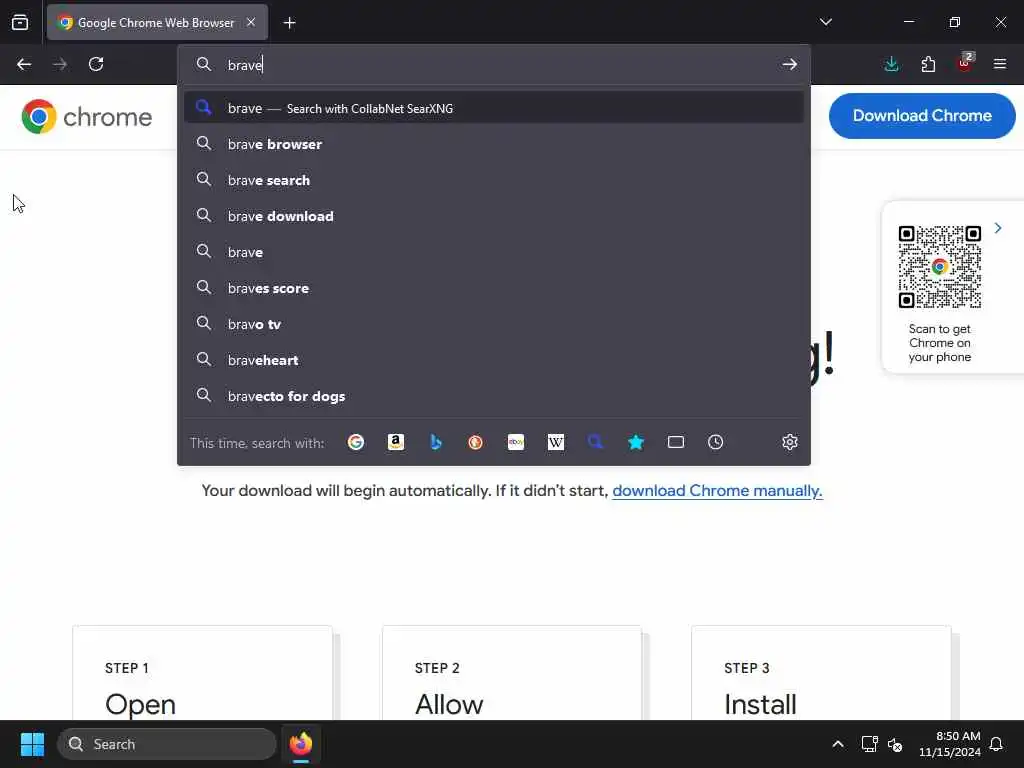1024x768 pixels.
Task: Open the uBlock Origin extension icon
Action: click(965, 63)
